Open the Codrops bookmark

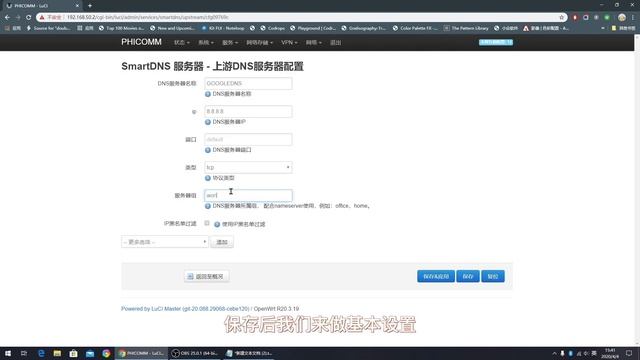point(273,28)
